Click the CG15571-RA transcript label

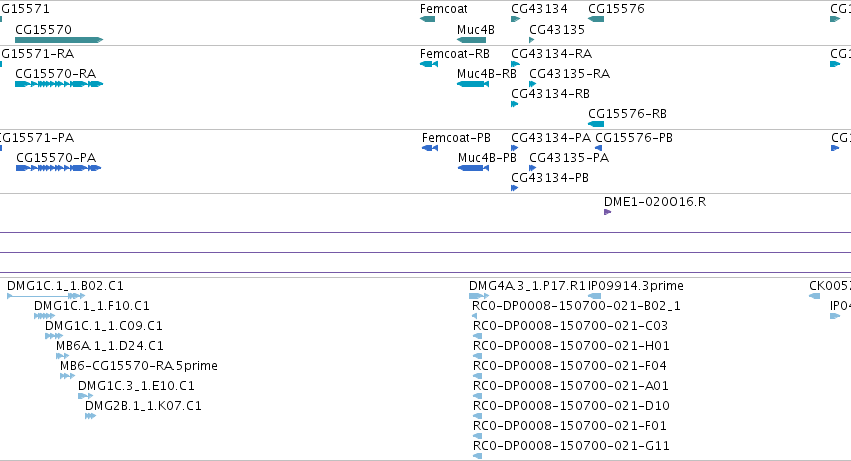(x=37, y=54)
